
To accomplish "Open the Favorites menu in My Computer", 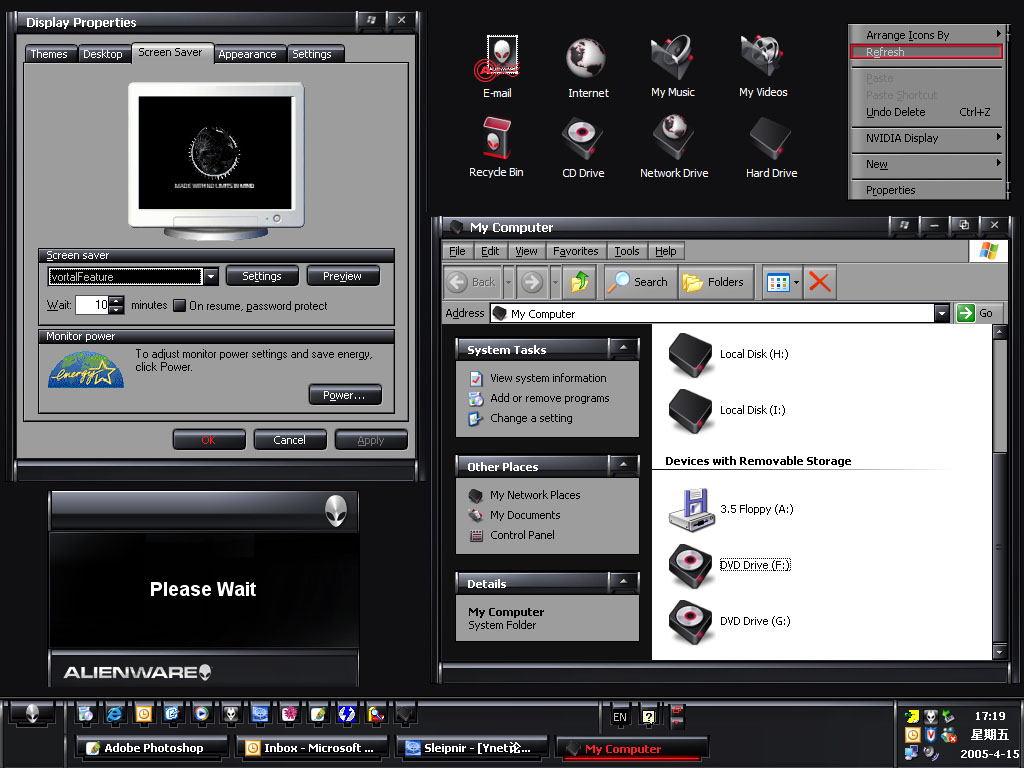I will click(x=575, y=251).
